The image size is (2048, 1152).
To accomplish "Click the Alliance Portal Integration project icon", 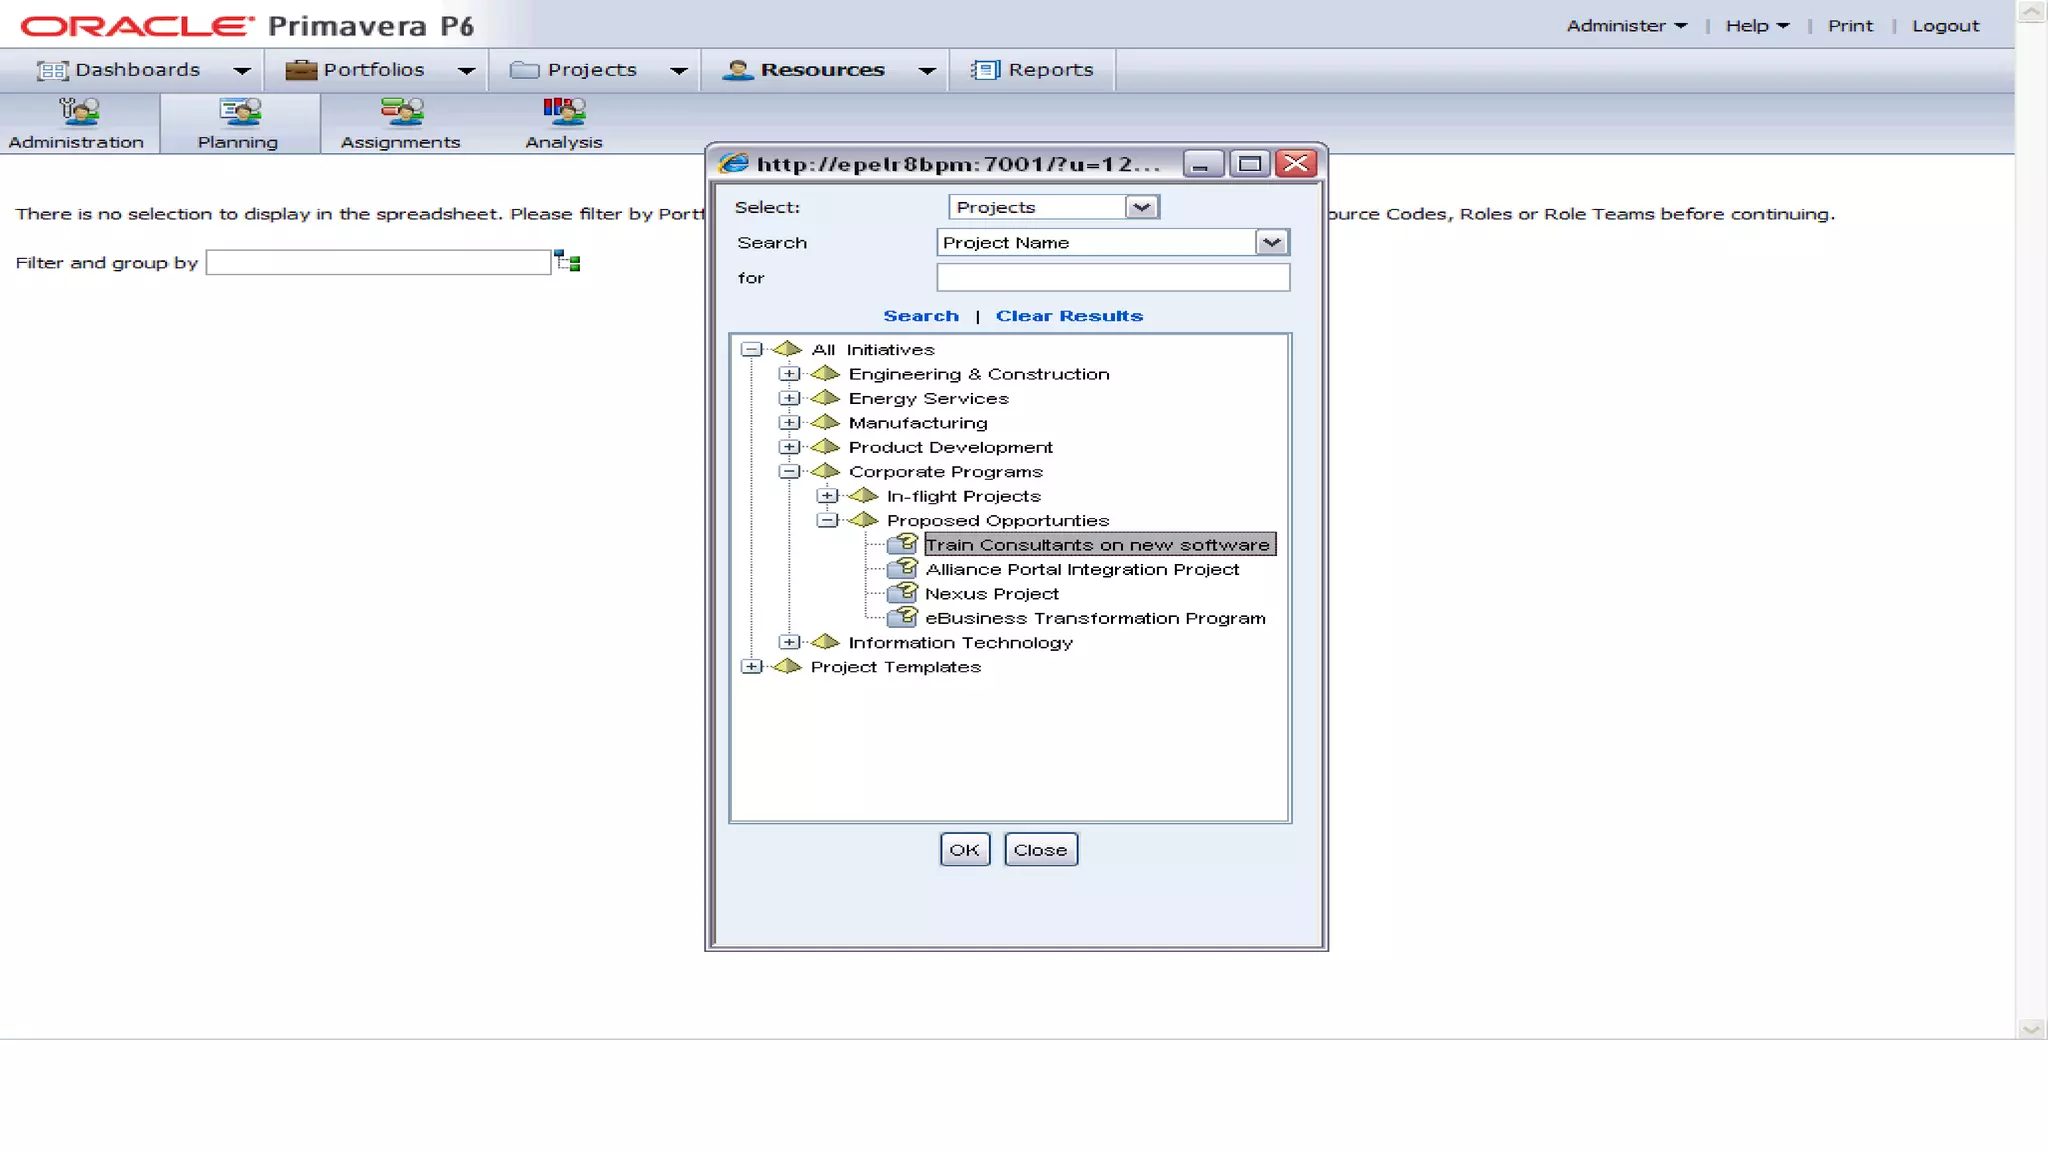I will (x=903, y=568).
